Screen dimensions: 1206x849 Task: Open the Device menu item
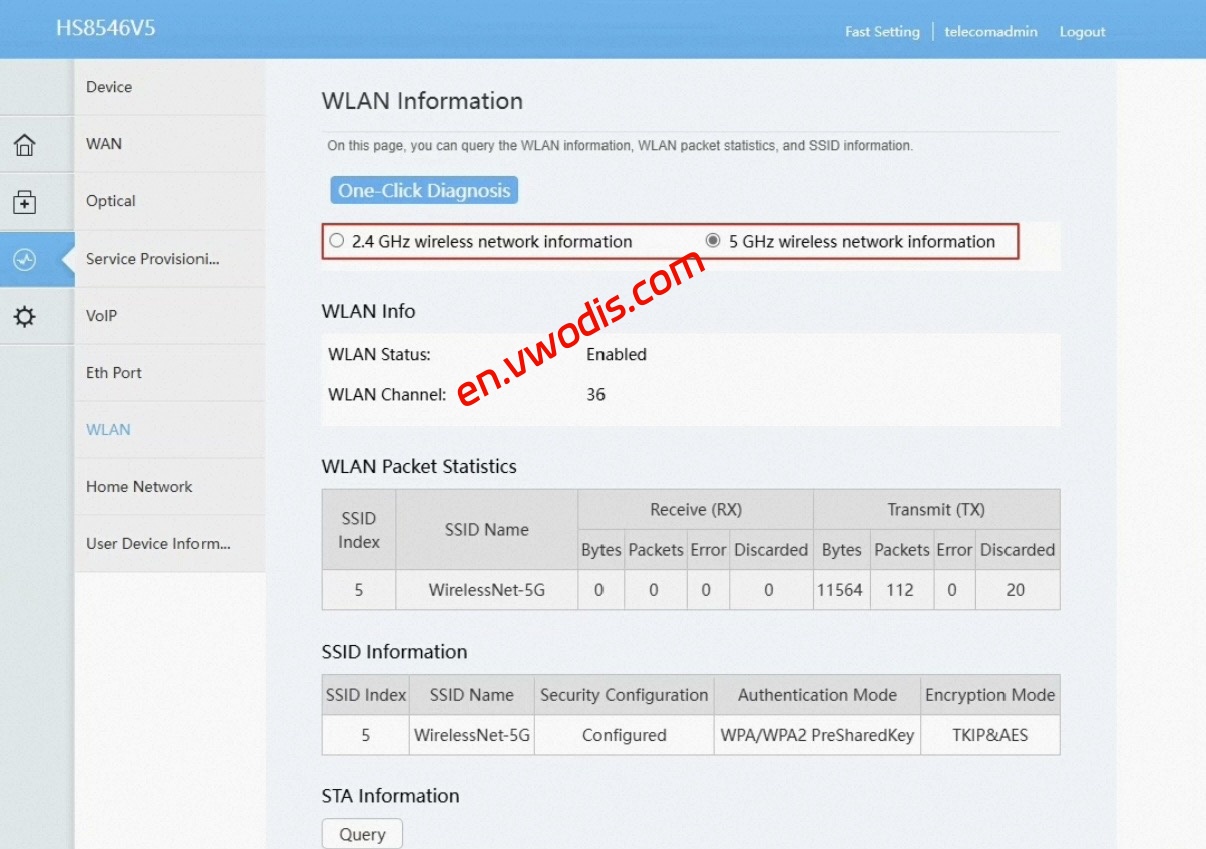coord(108,87)
